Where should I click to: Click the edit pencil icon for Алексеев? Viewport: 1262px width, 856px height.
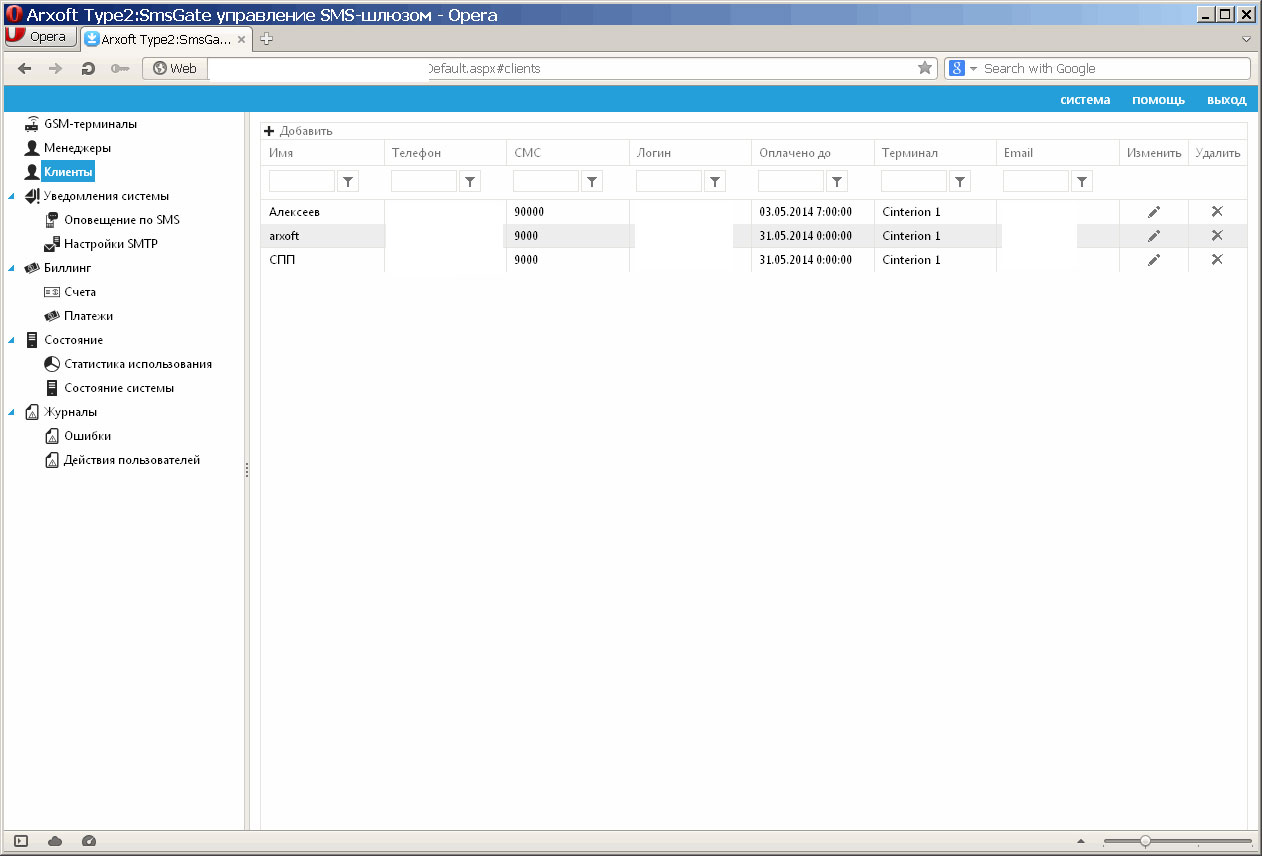(1153, 212)
